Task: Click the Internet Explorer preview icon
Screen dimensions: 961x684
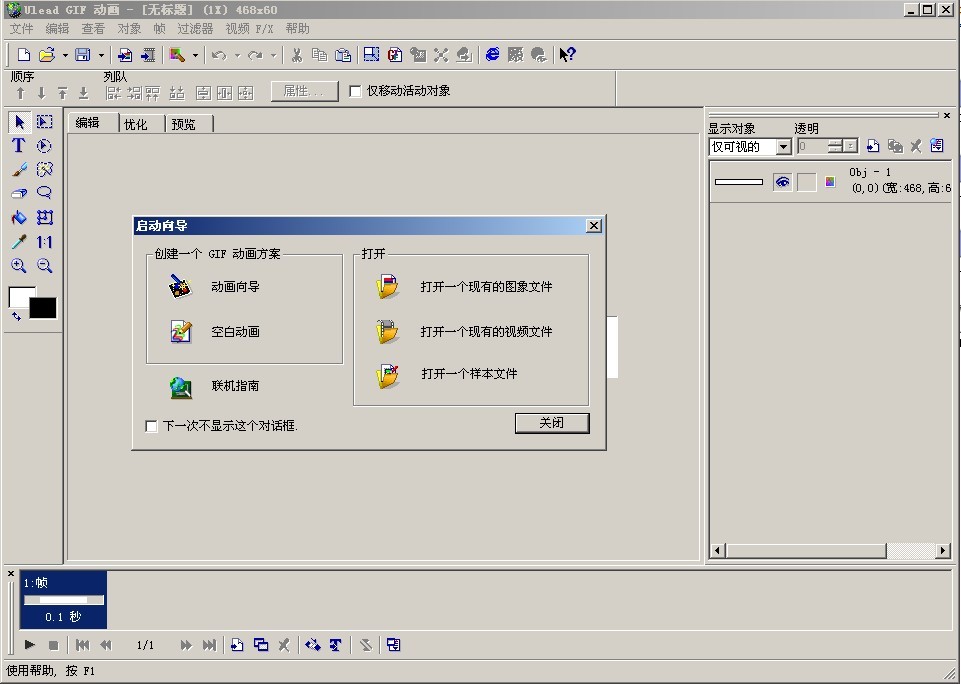Action: click(x=492, y=55)
